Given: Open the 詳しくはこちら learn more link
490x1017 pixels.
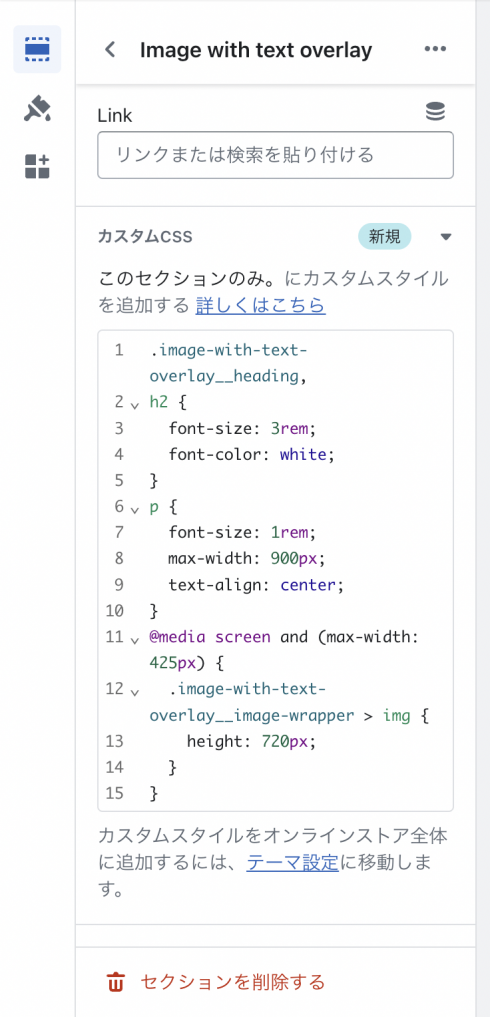Looking at the screenshot, I should [260, 305].
